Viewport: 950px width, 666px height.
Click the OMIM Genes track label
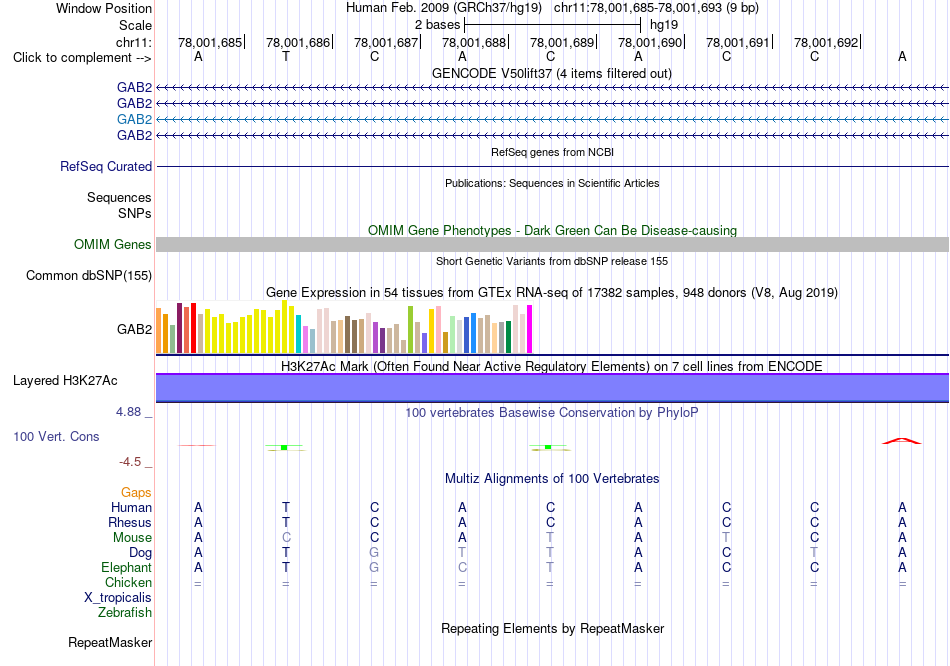(x=112, y=244)
